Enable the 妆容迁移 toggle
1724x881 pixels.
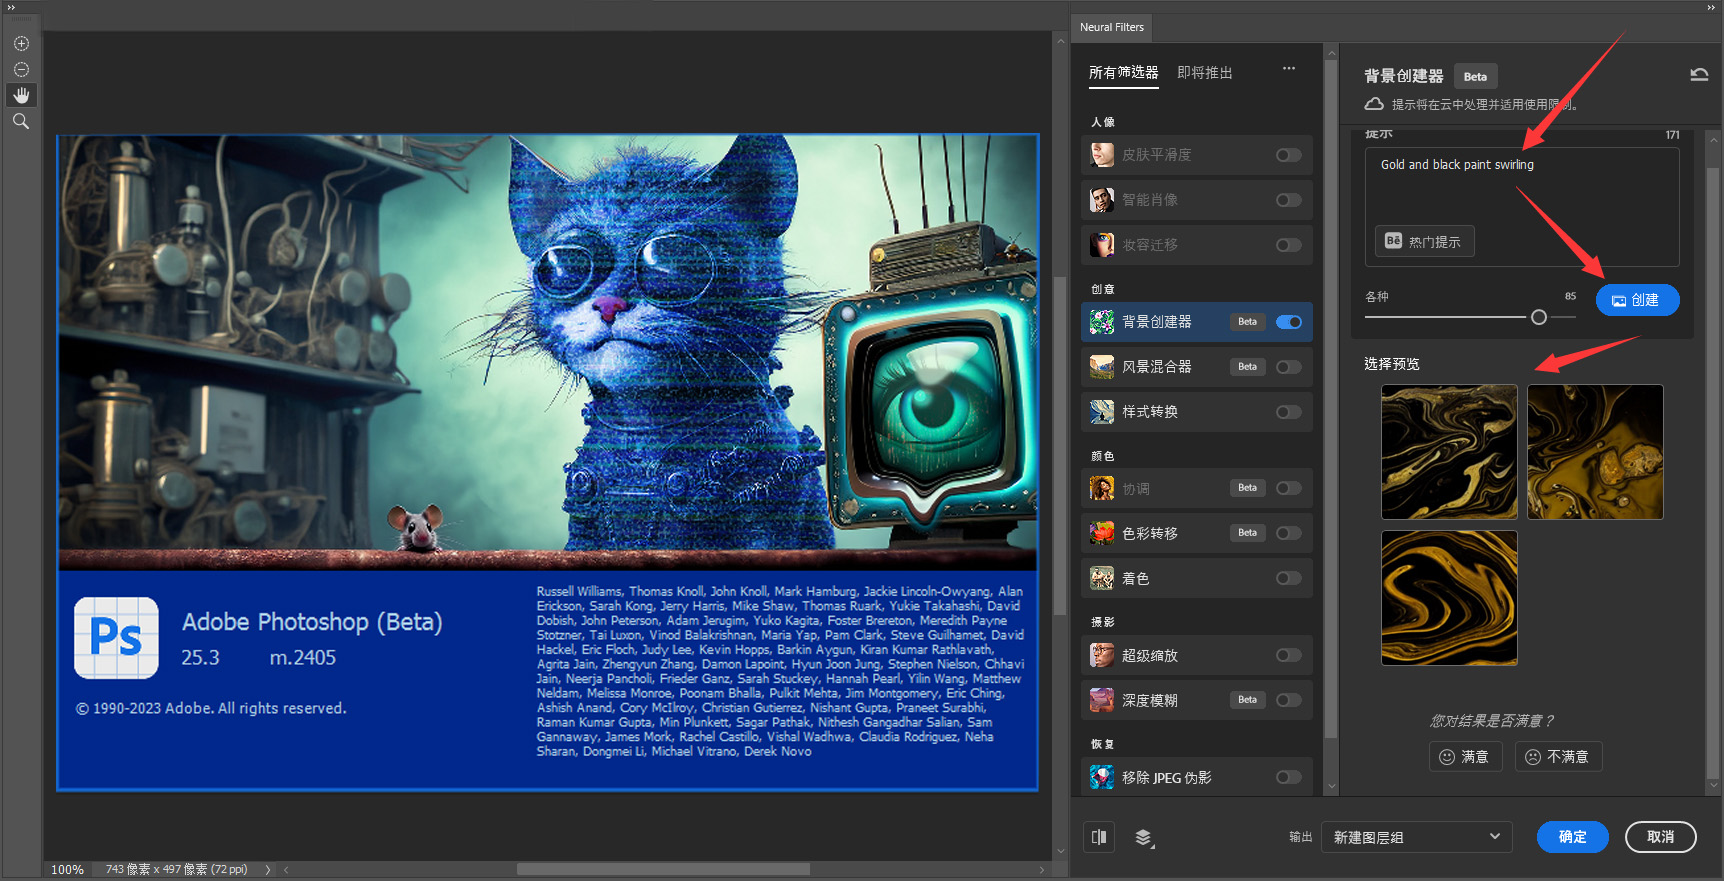1289,245
